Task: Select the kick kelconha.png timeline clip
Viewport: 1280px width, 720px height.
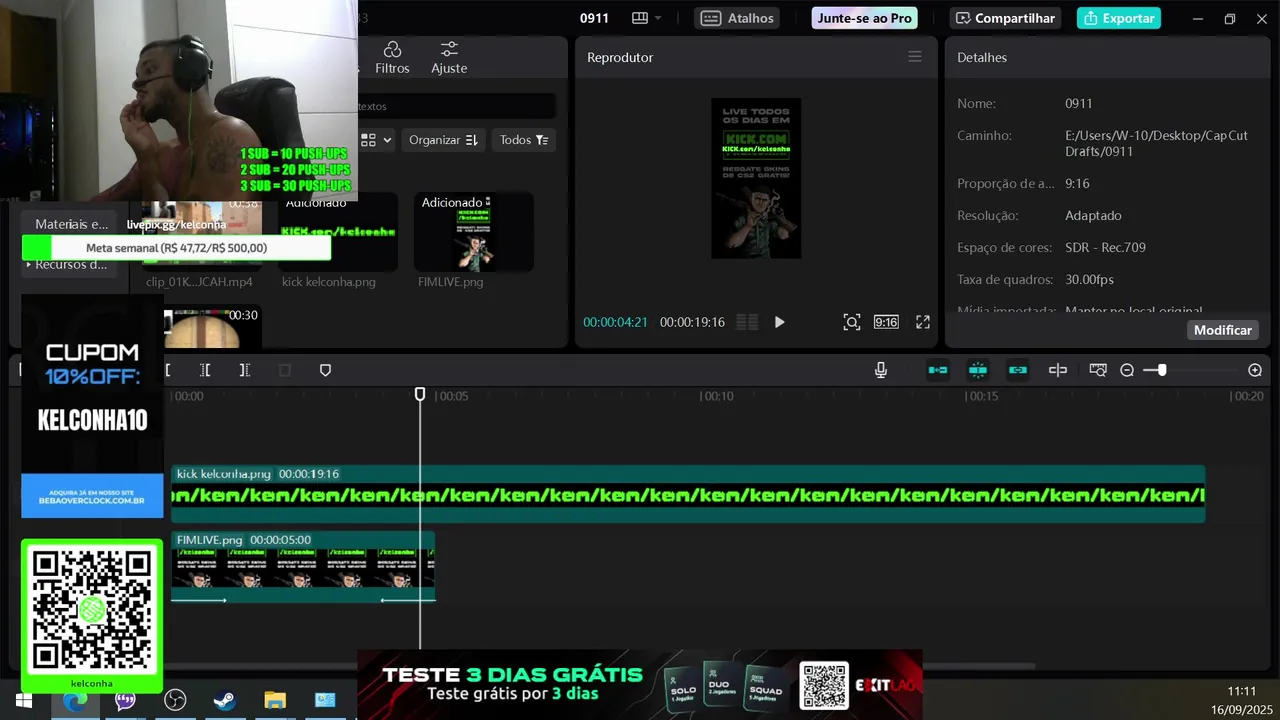Action: point(688,494)
